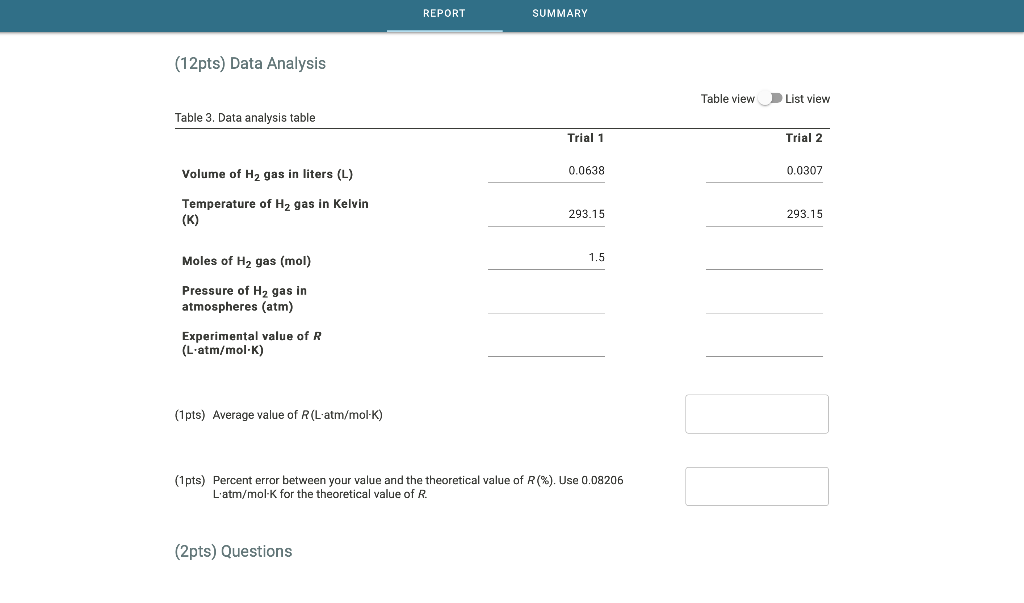Toggle from Table view to List view
The height and width of the screenshot is (603, 1024).
[770, 98]
